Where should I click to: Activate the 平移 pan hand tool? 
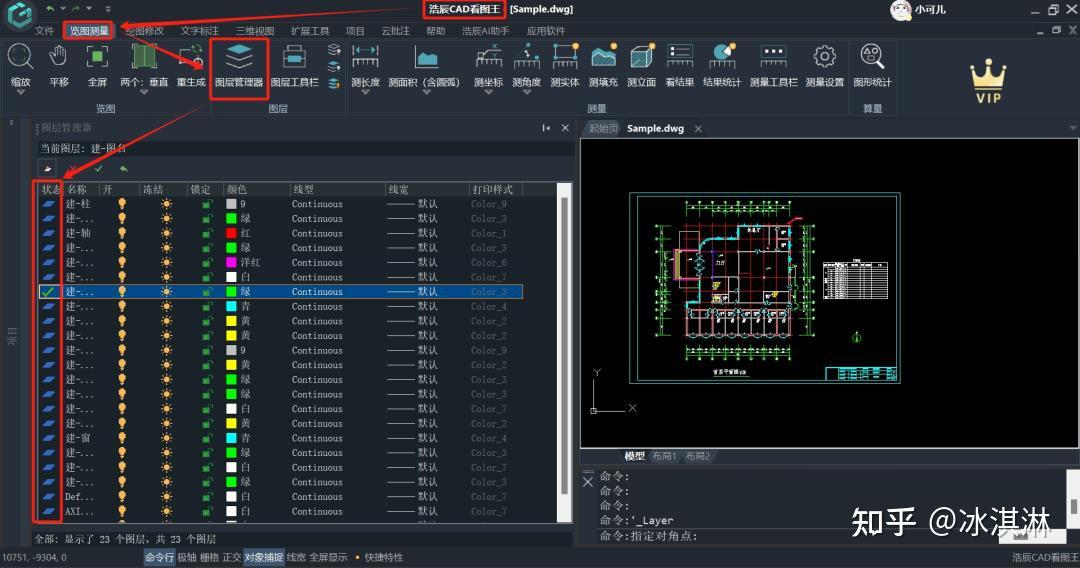click(59, 64)
